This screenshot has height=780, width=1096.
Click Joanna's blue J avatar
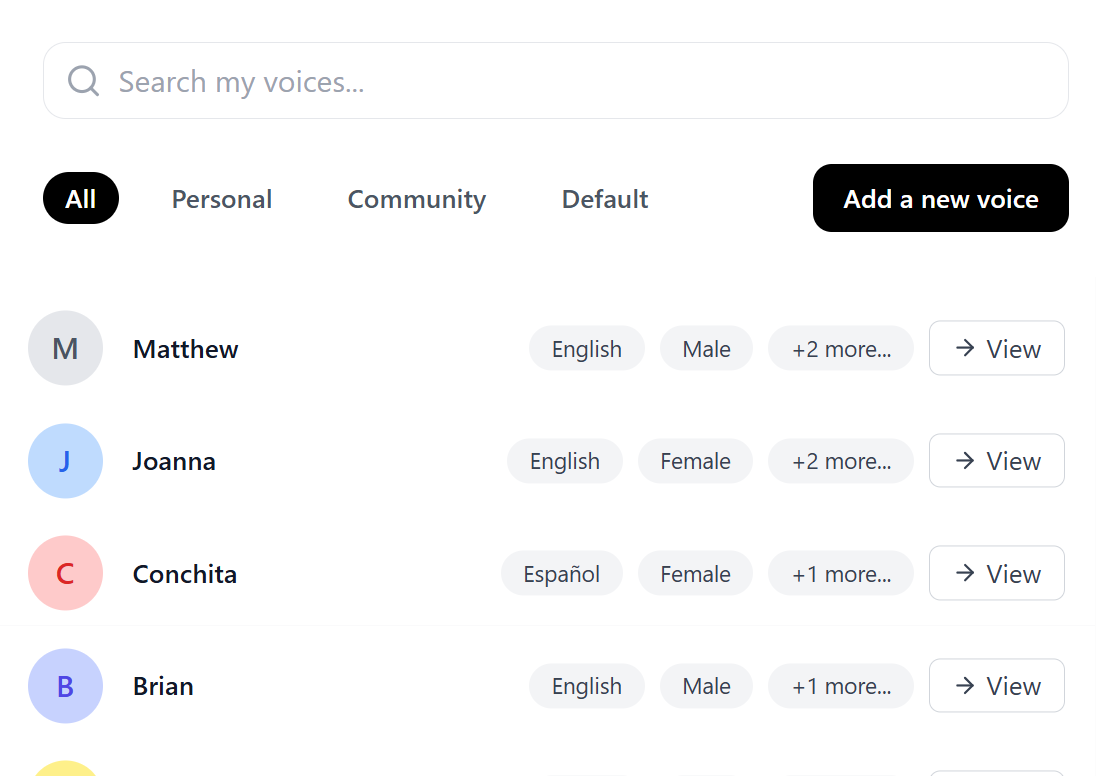click(65, 461)
